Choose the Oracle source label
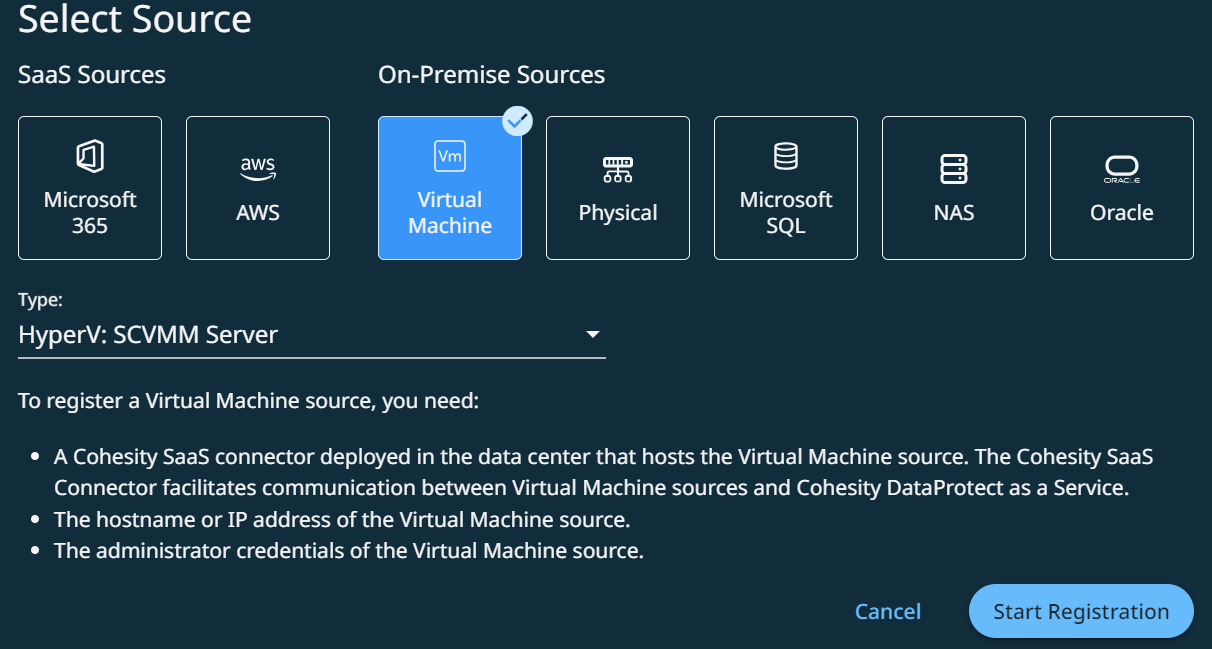This screenshot has height=649, width=1212. click(1122, 213)
